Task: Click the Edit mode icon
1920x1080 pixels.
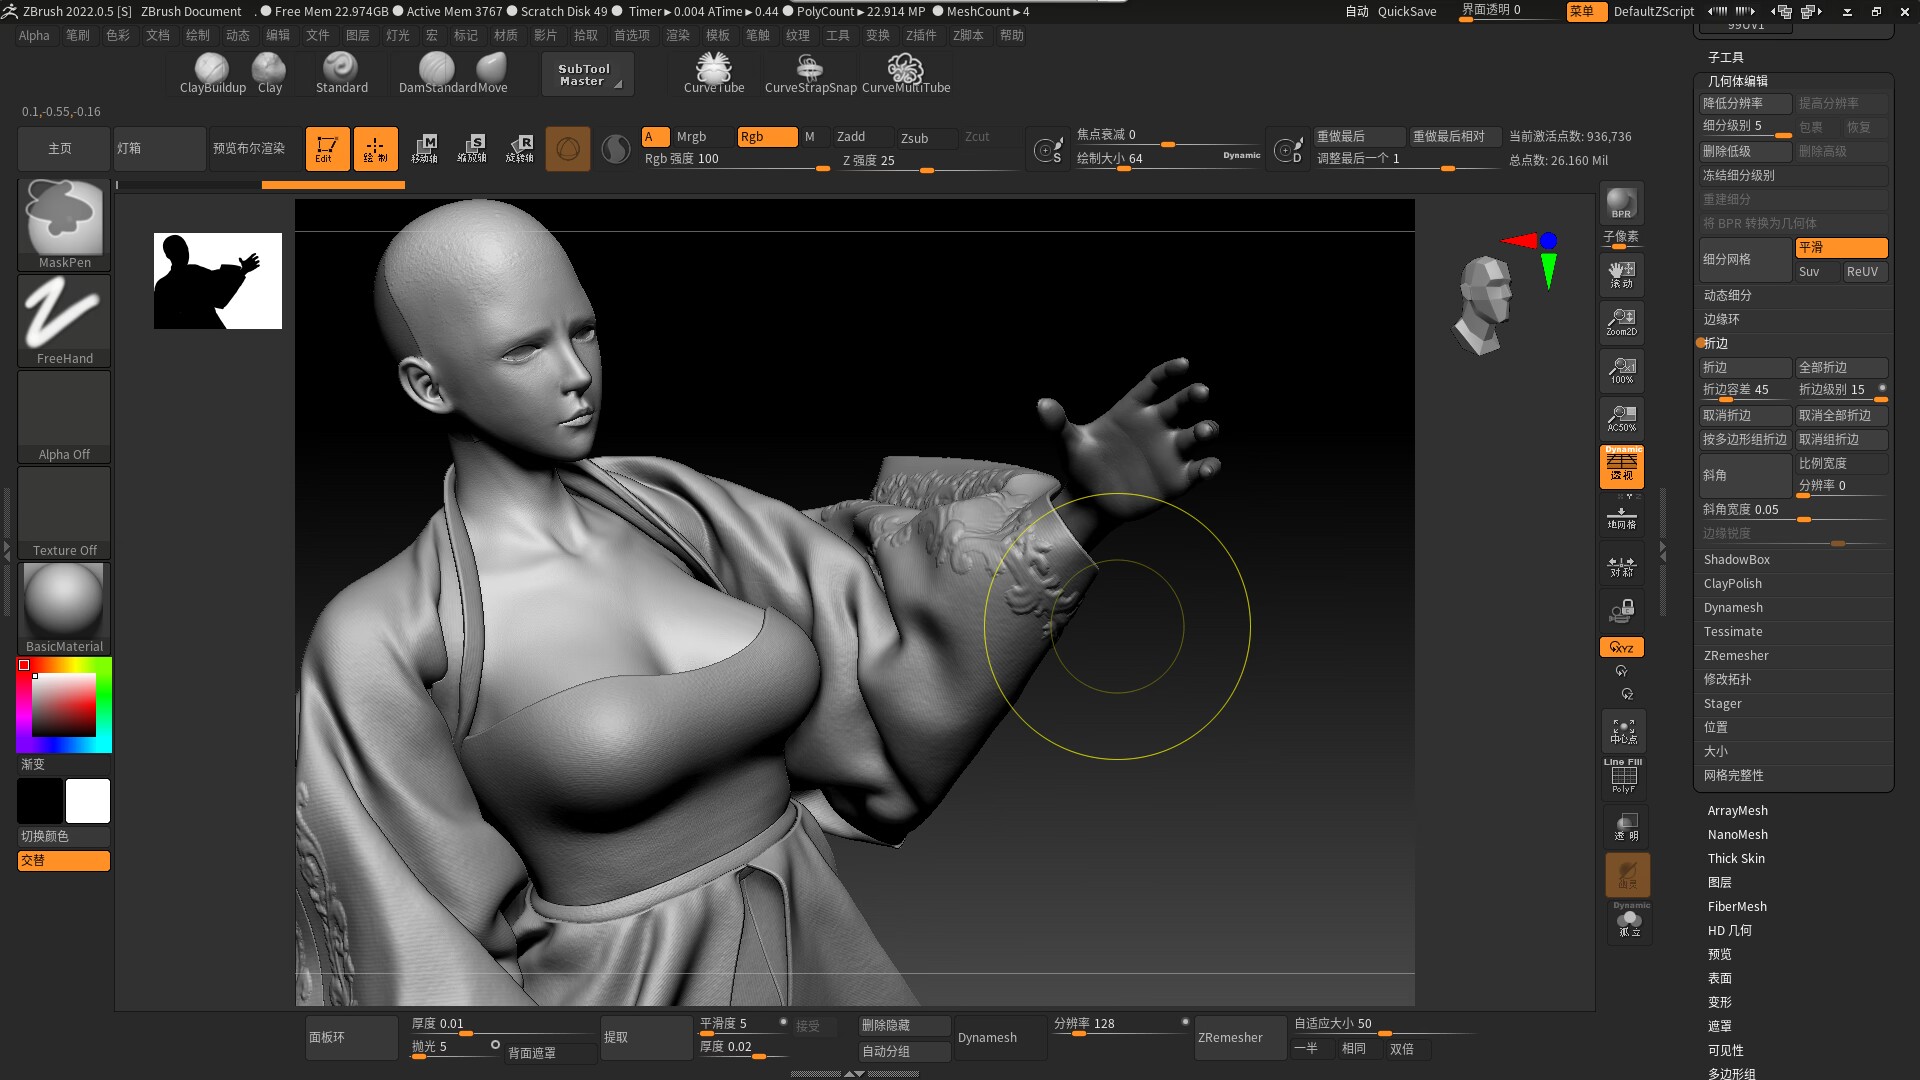Action: click(x=327, y=149)
